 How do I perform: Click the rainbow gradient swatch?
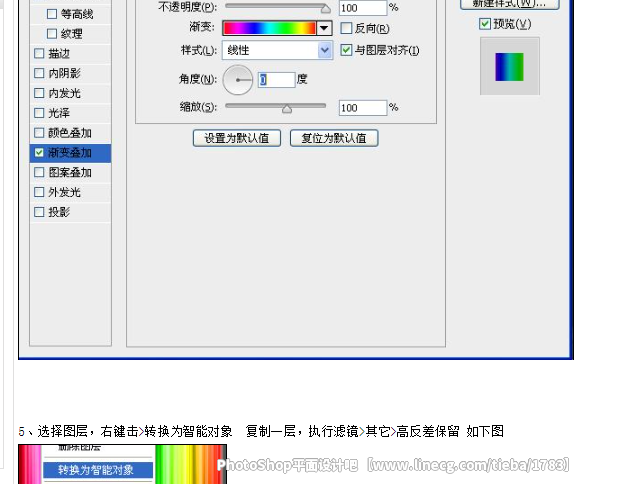pyautogui.click(x=270, y=28)
